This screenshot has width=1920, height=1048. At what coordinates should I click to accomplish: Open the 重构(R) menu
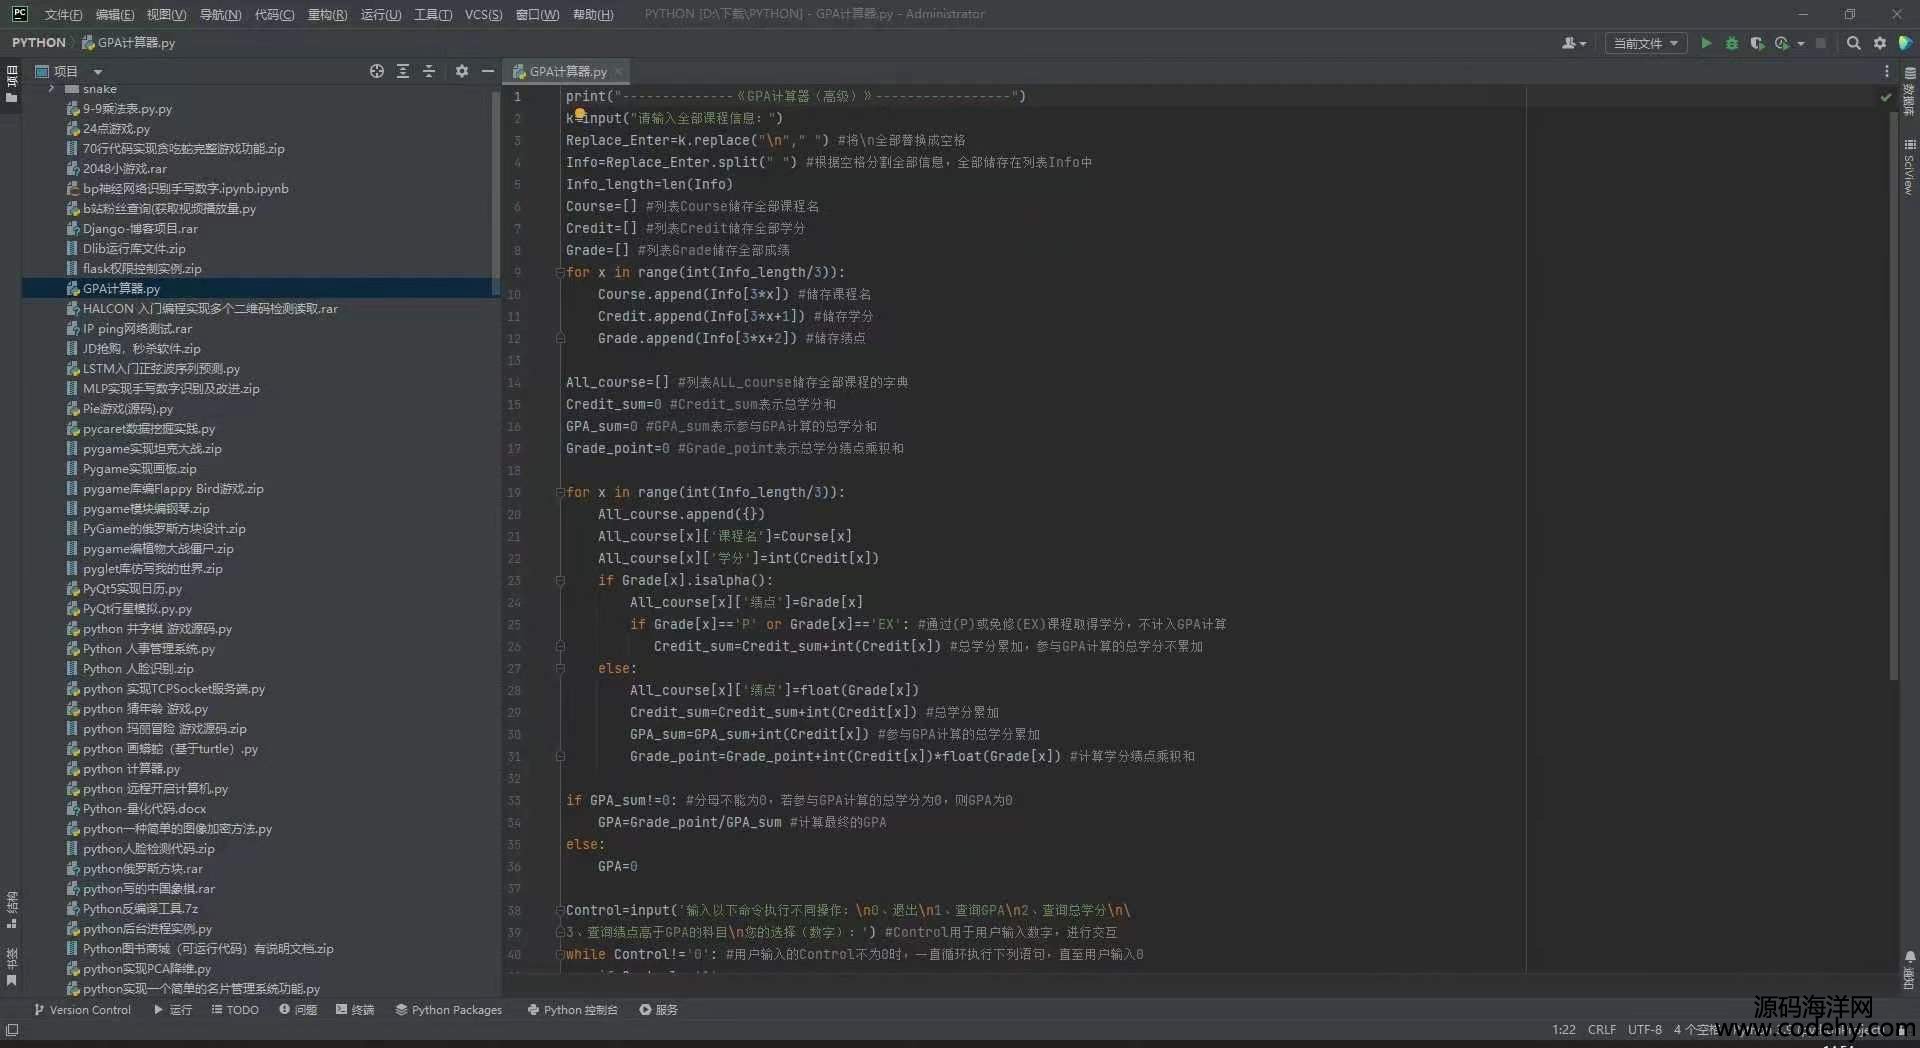(x=327, y=14)
